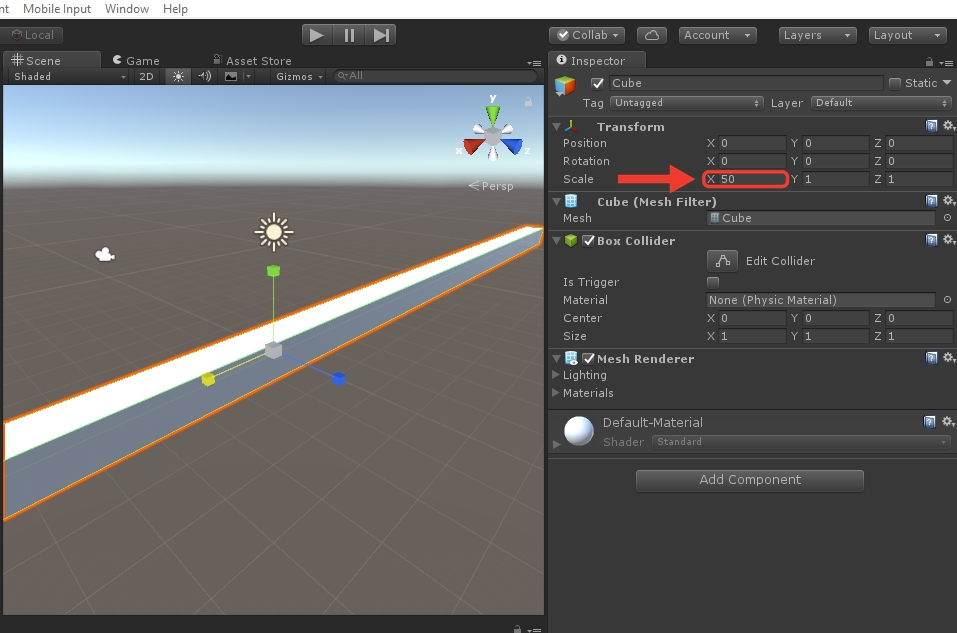Click the Step frame button
The image size is (957, 633).
coord(381,35)
